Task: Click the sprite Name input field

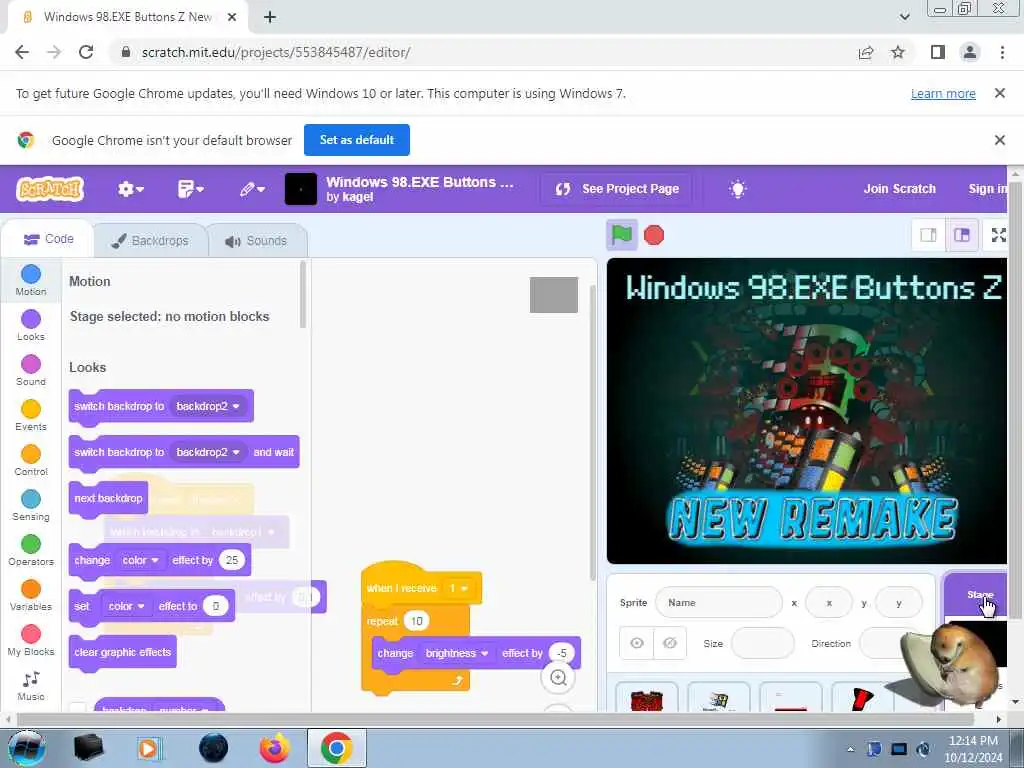Action: coord(718,603)
